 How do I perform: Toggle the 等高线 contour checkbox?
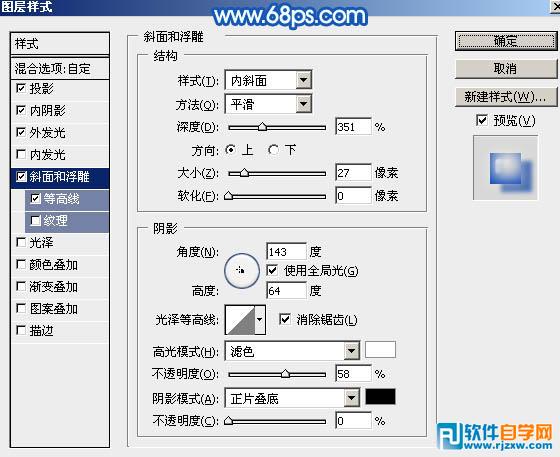[x=36, y=199]
